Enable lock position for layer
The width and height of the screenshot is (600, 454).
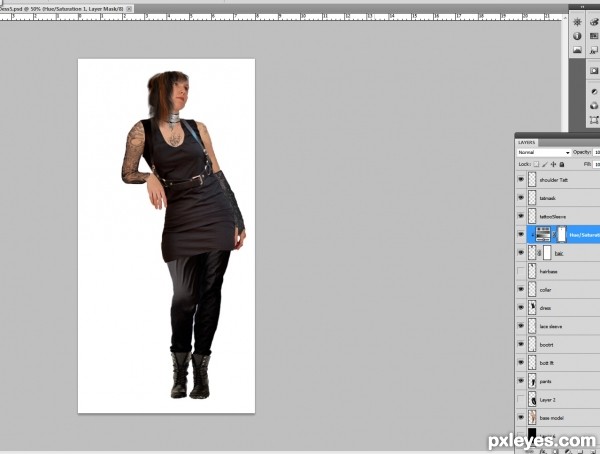coord(553,164)
